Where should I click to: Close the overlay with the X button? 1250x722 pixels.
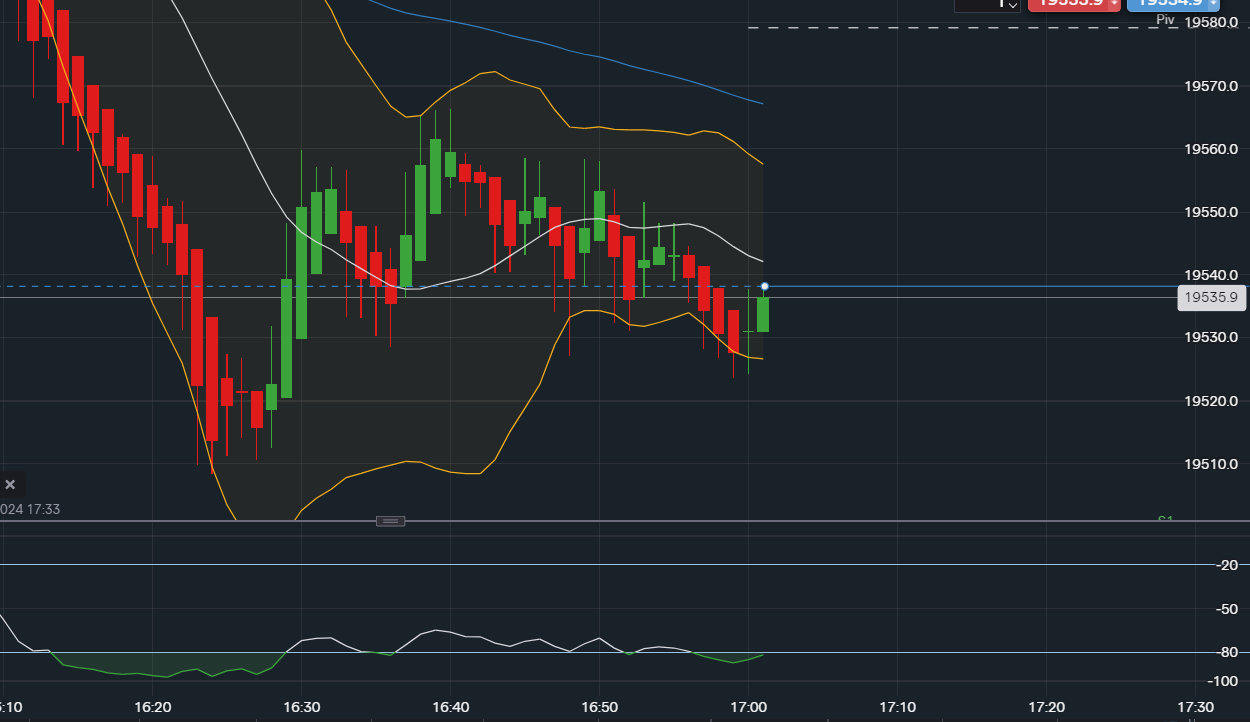10,485
